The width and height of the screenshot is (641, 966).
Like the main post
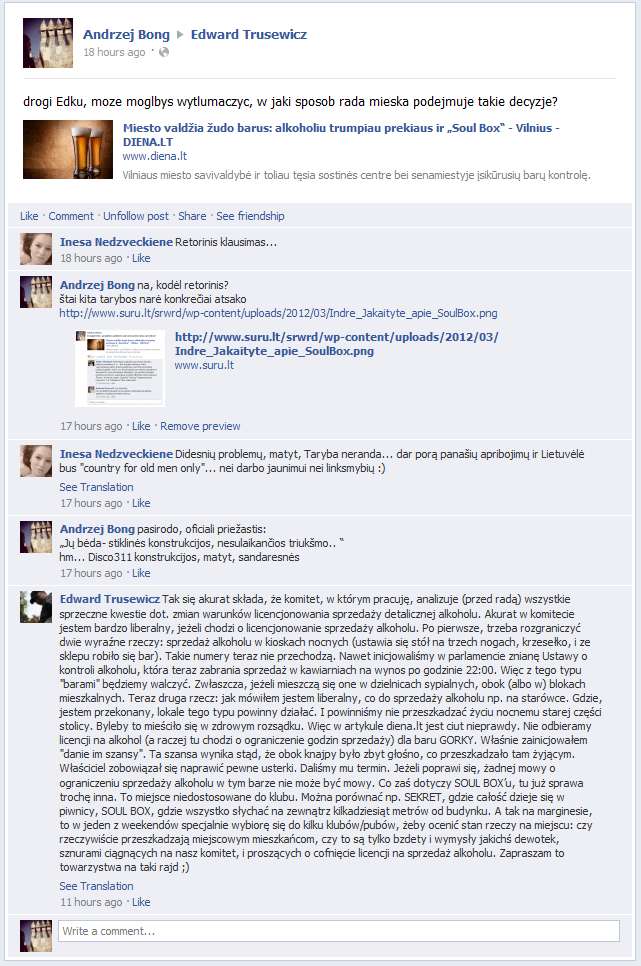(29, 216)
